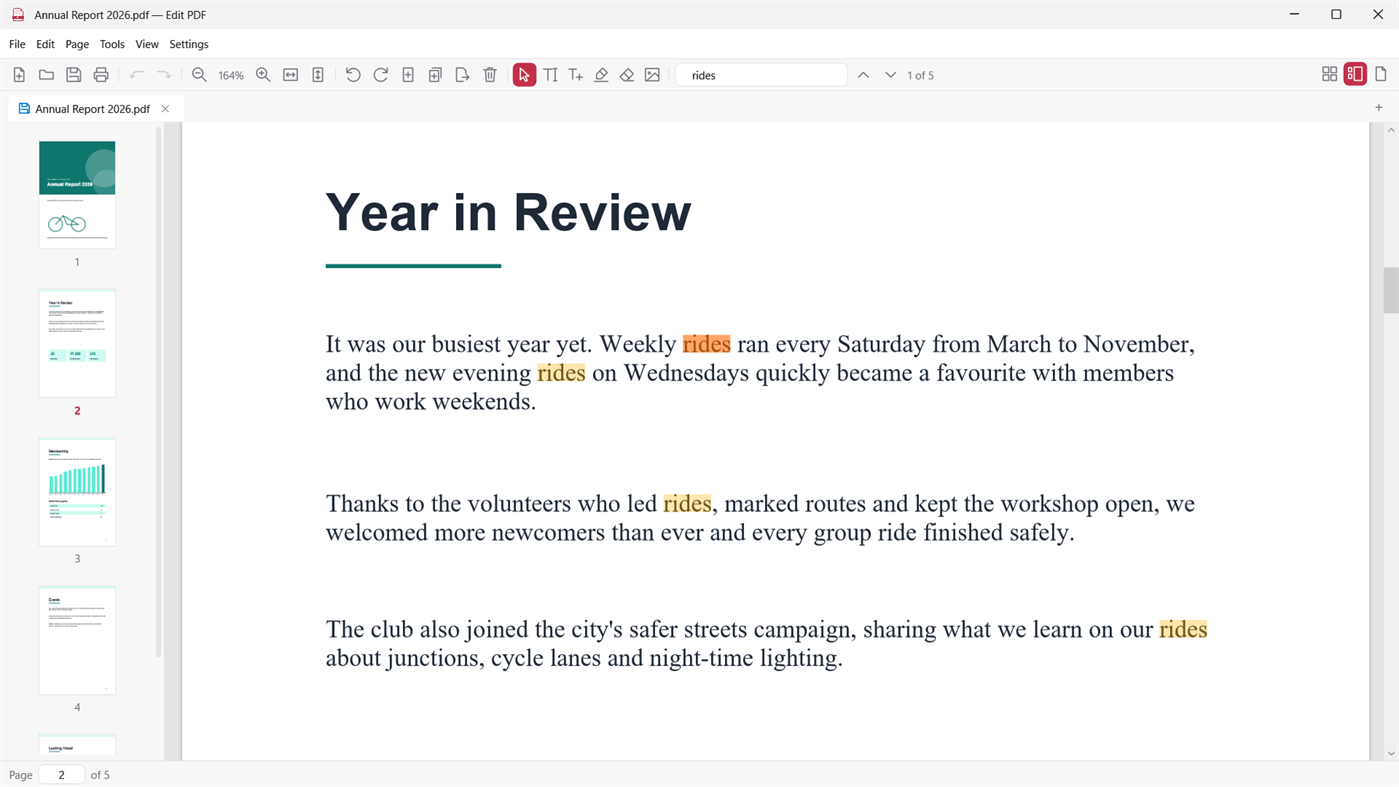Zoom in with the magnifier plus icon
This screenshot has width=1399, height=787.
click(x=263, y=75)
